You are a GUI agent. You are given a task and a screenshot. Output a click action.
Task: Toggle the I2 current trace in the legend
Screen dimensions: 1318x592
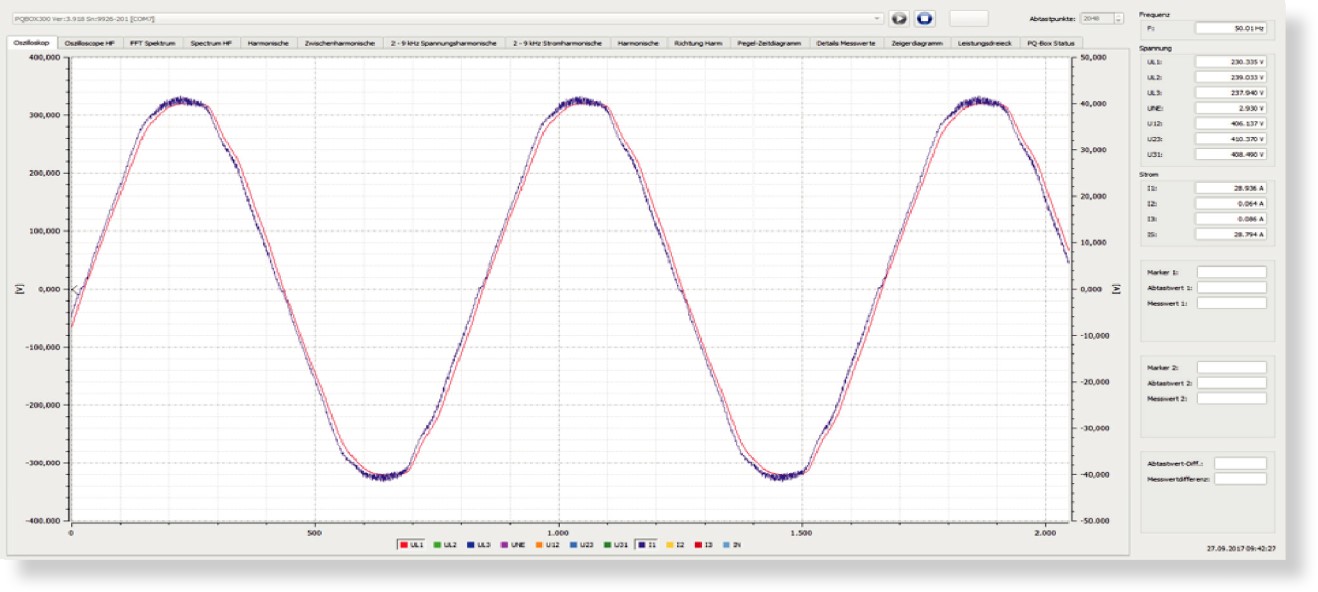click(x=677, y=545)
